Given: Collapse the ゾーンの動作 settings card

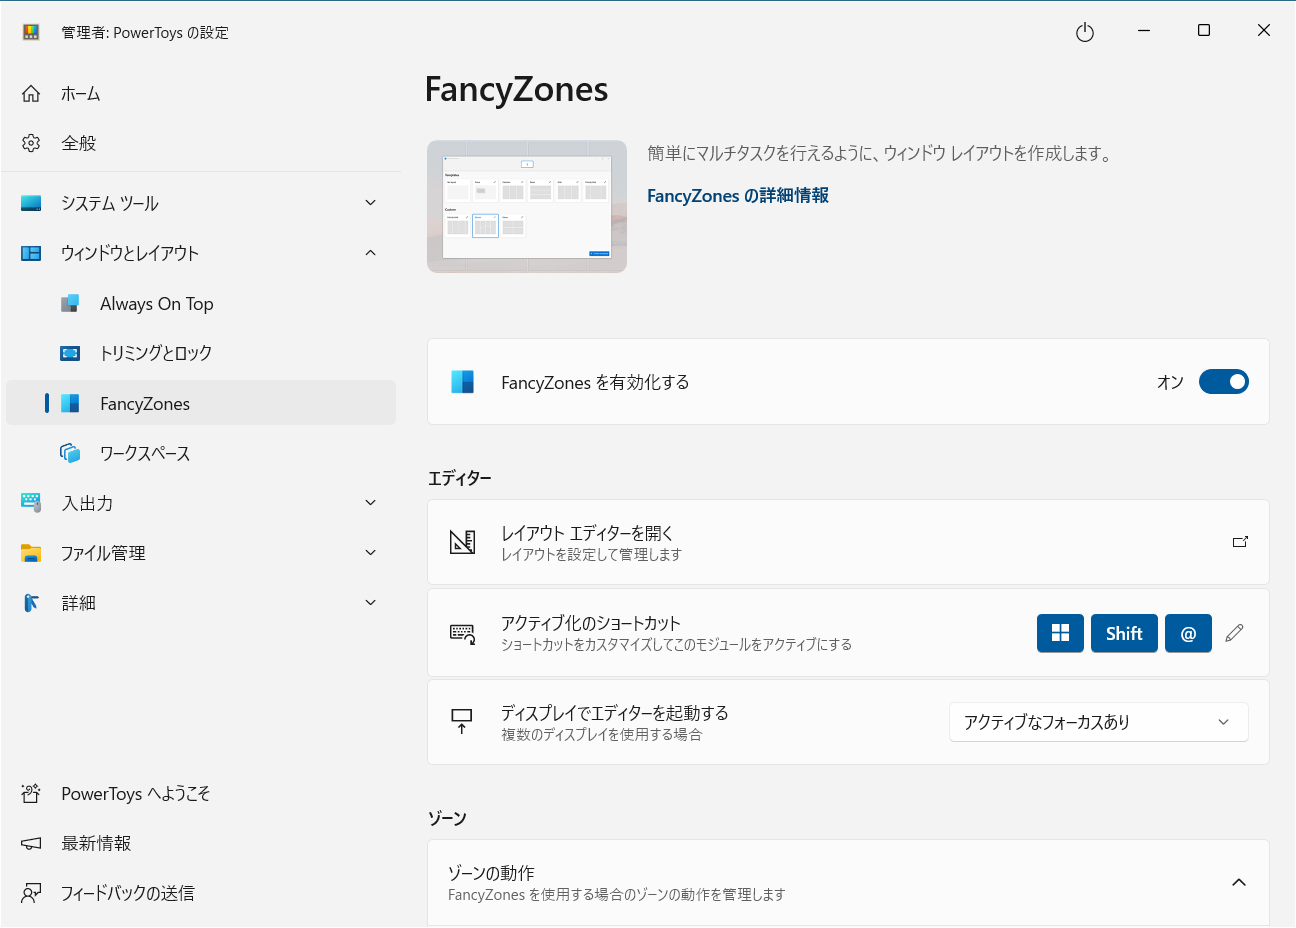Looking at the screenshot, I should pyautogui.click(x=1239, y=882).
